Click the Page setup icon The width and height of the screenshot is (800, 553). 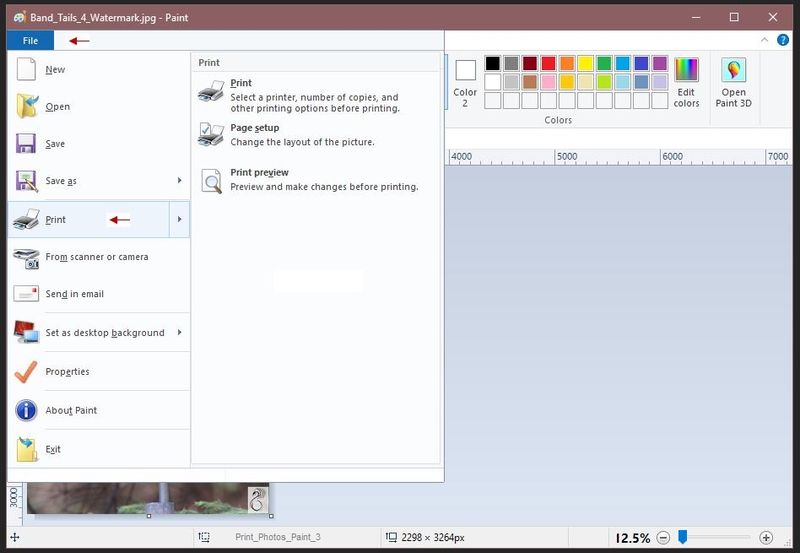click(x=211, y=134)
